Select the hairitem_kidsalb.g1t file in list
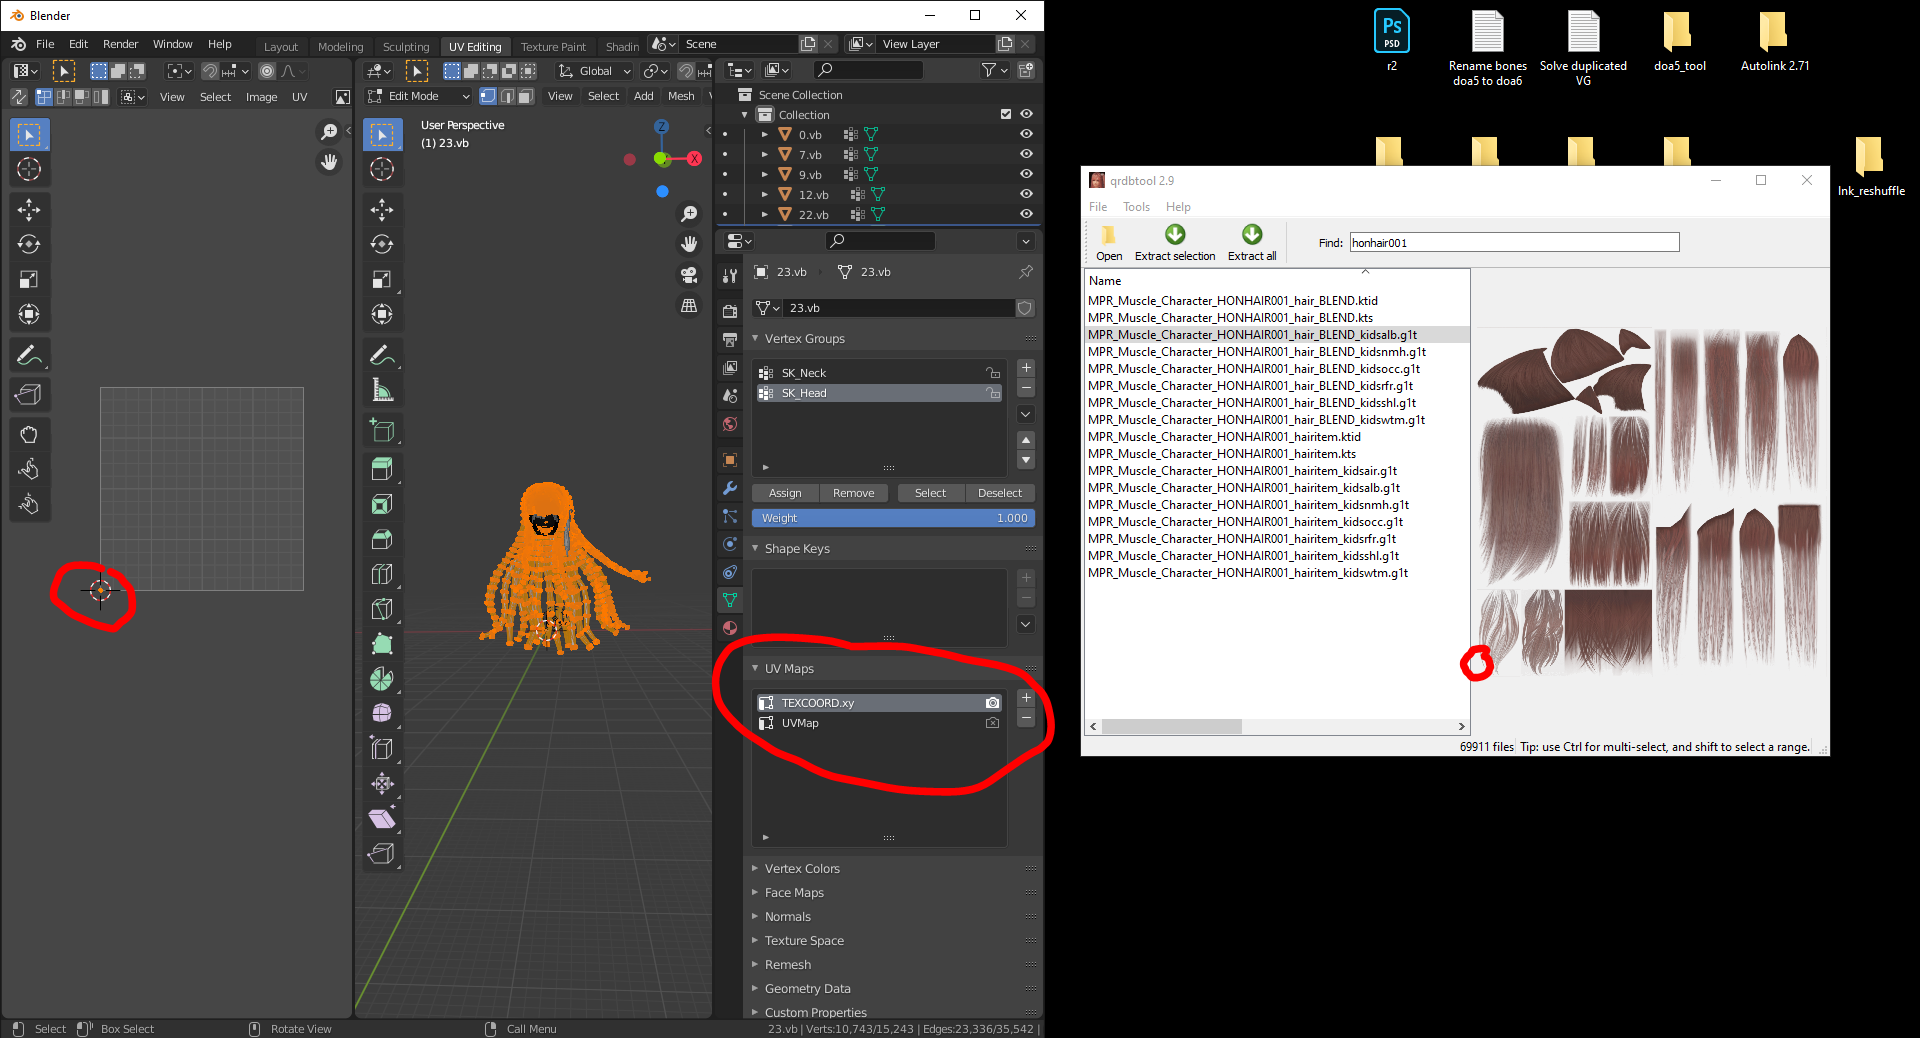1920x1038 pixels. tap(1243, 488)
